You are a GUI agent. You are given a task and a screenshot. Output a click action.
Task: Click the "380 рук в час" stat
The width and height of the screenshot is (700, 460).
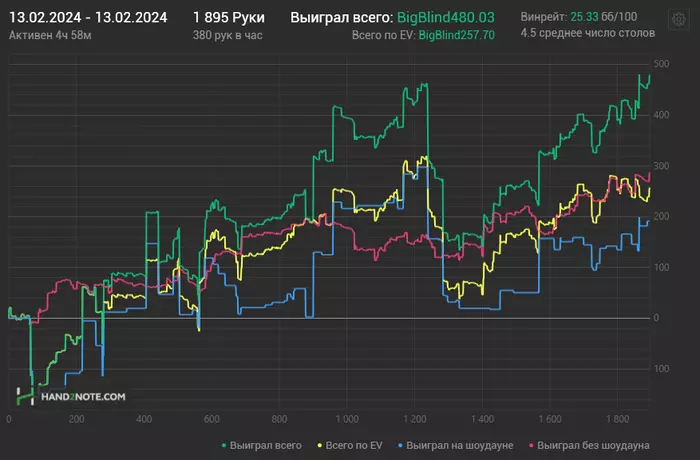(228, 35)
